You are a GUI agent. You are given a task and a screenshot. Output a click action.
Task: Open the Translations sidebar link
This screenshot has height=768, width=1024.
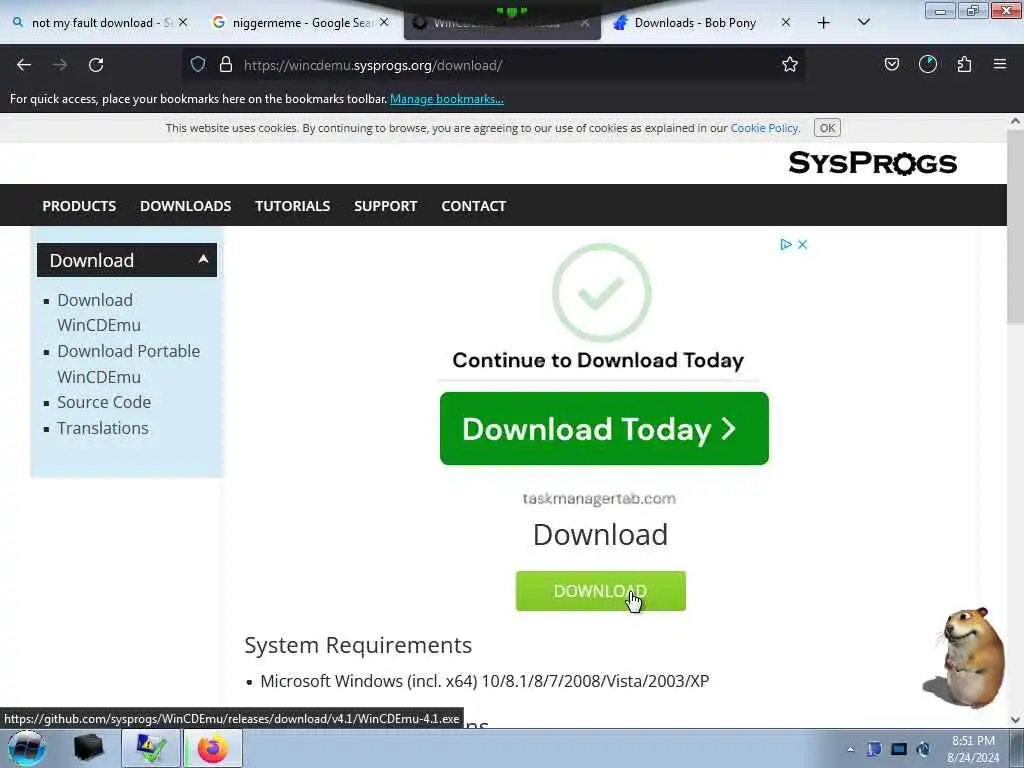(x=103, y=428)
